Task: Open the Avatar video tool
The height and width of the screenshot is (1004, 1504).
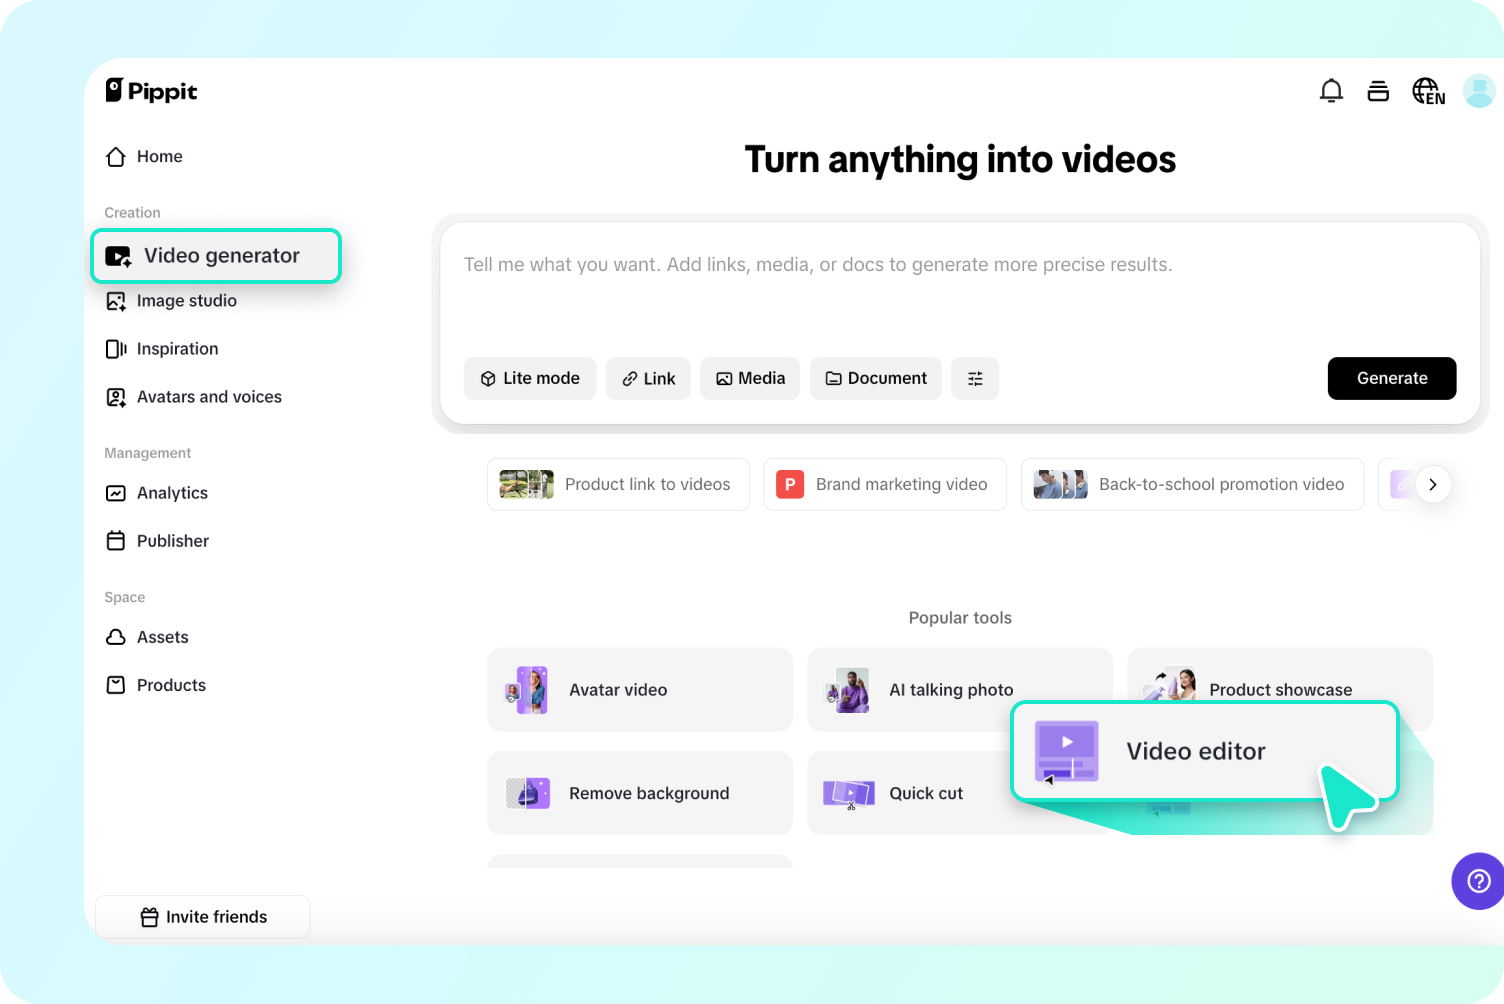Action: 639,690
